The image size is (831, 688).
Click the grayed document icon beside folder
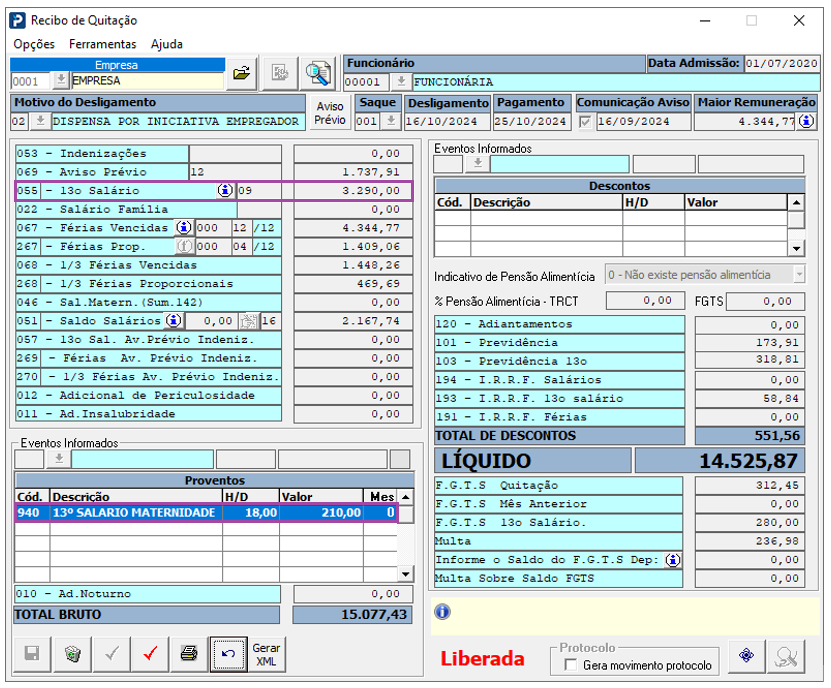pos(280,73)
